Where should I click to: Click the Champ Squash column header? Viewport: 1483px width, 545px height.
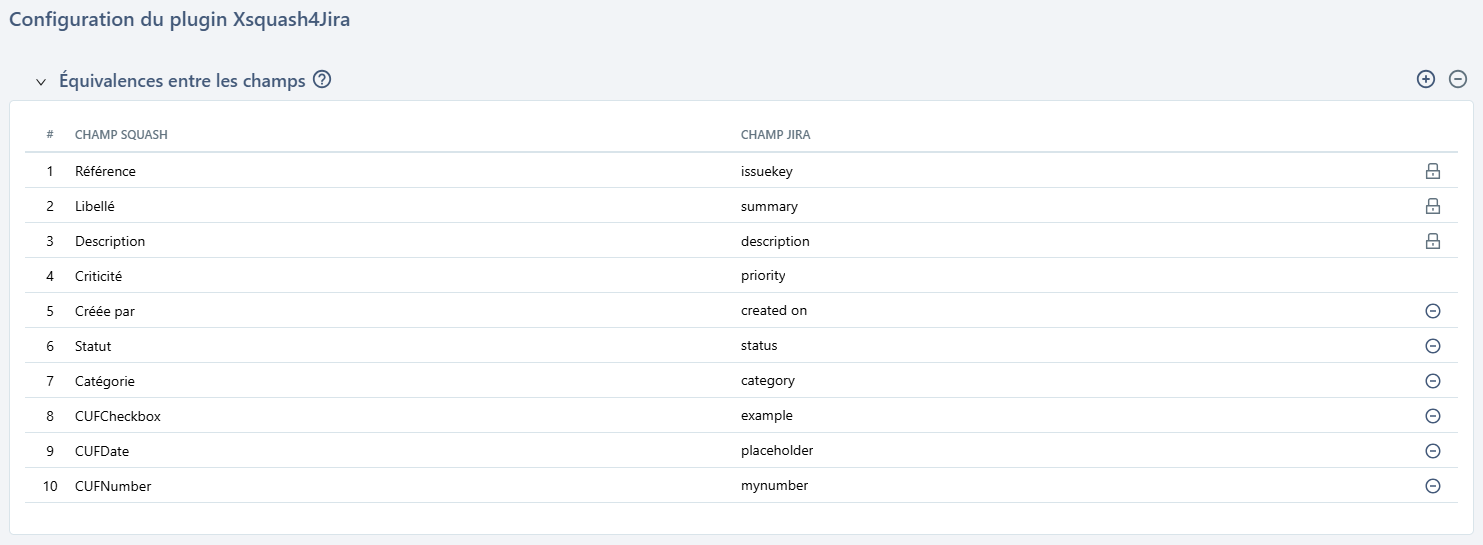pyautogui.click(x=121, y=135)
